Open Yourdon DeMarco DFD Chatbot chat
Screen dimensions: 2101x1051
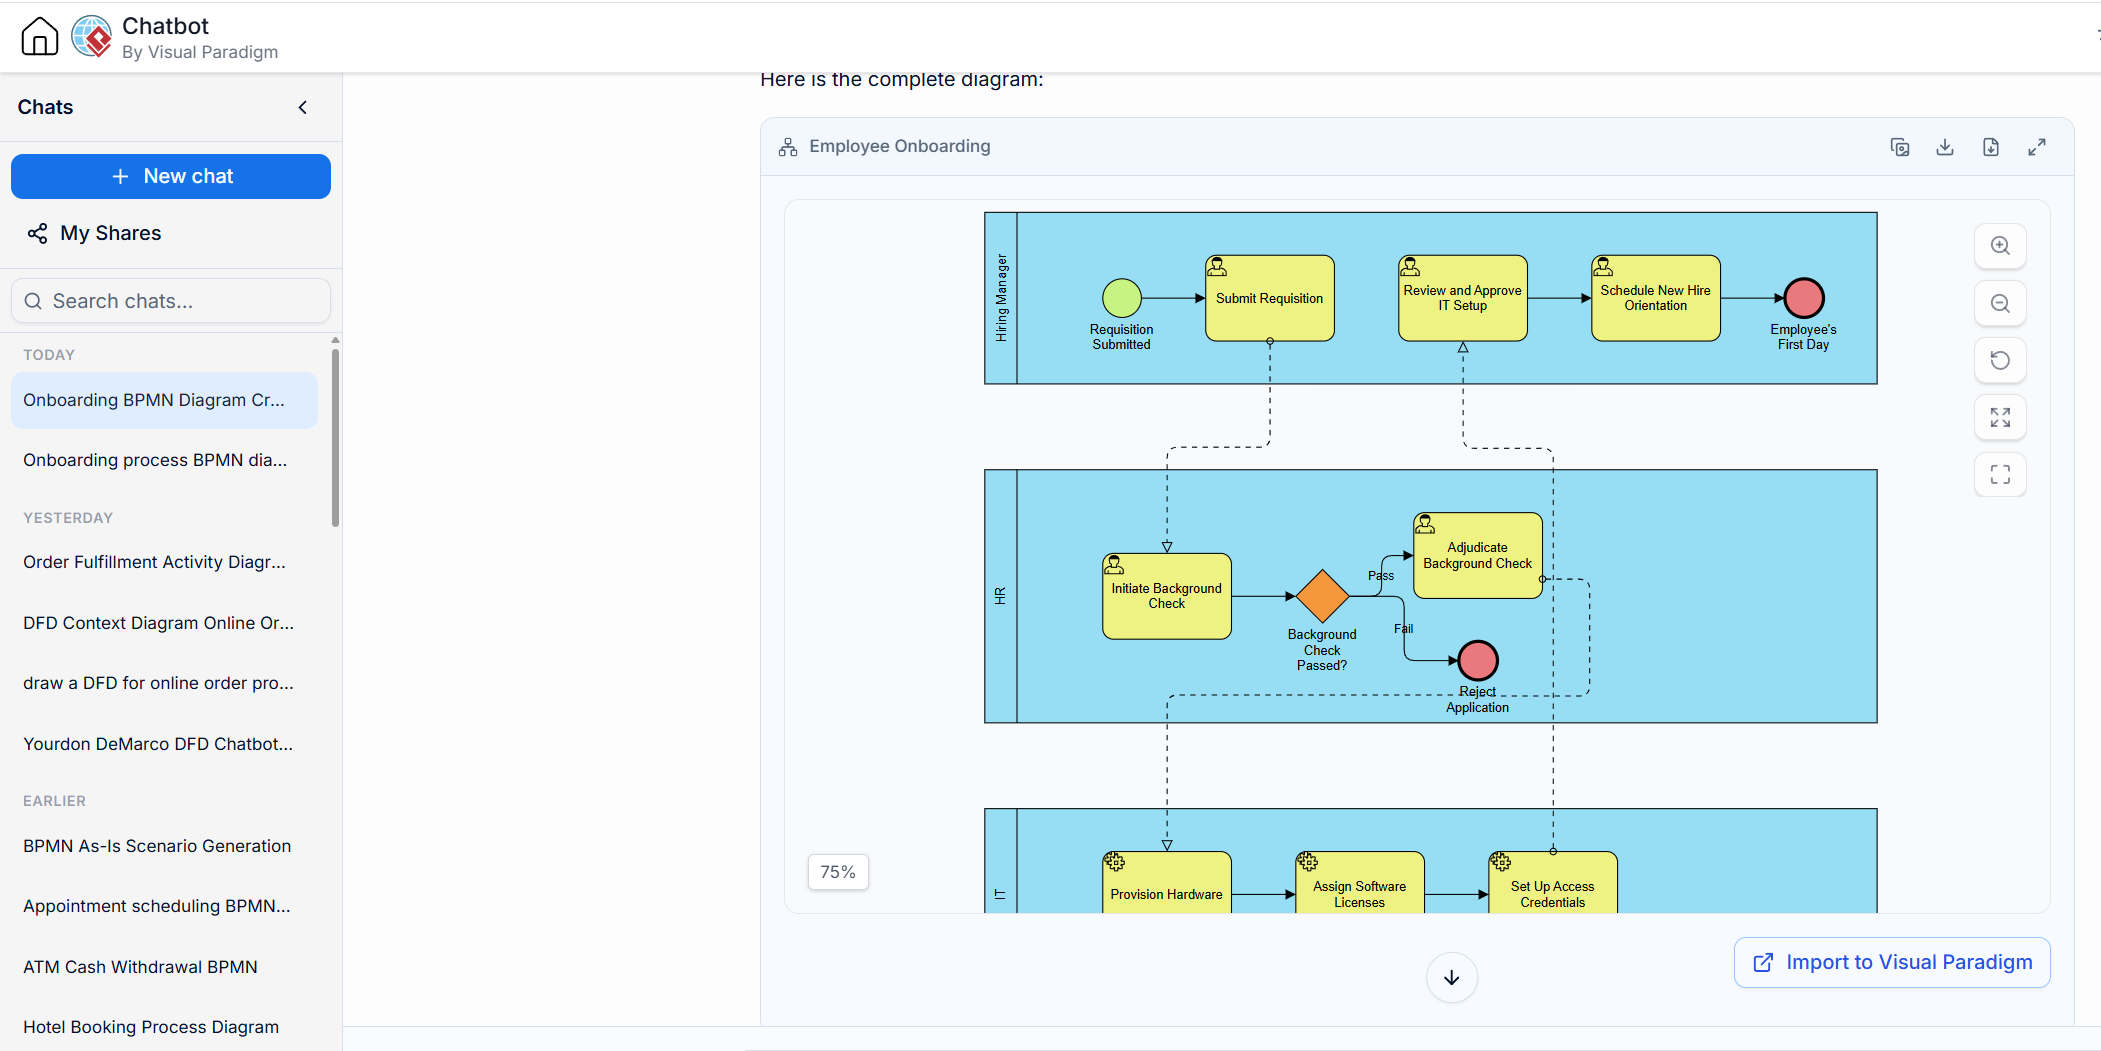click(164, 744)
